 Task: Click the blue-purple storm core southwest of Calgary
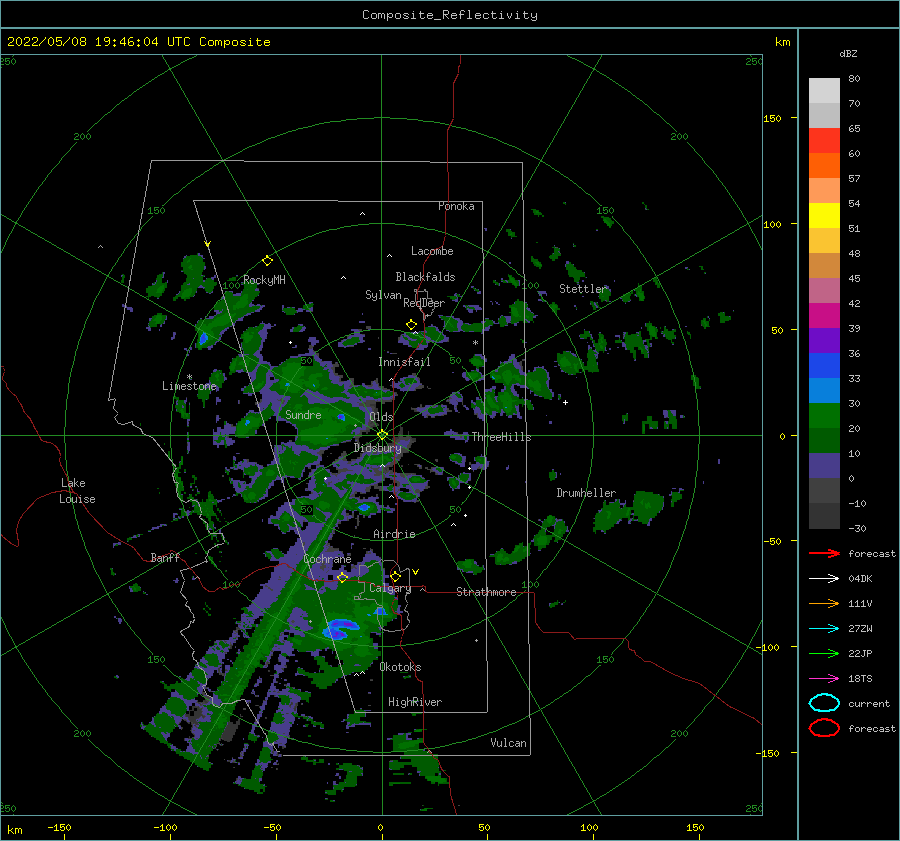point(340,628)
